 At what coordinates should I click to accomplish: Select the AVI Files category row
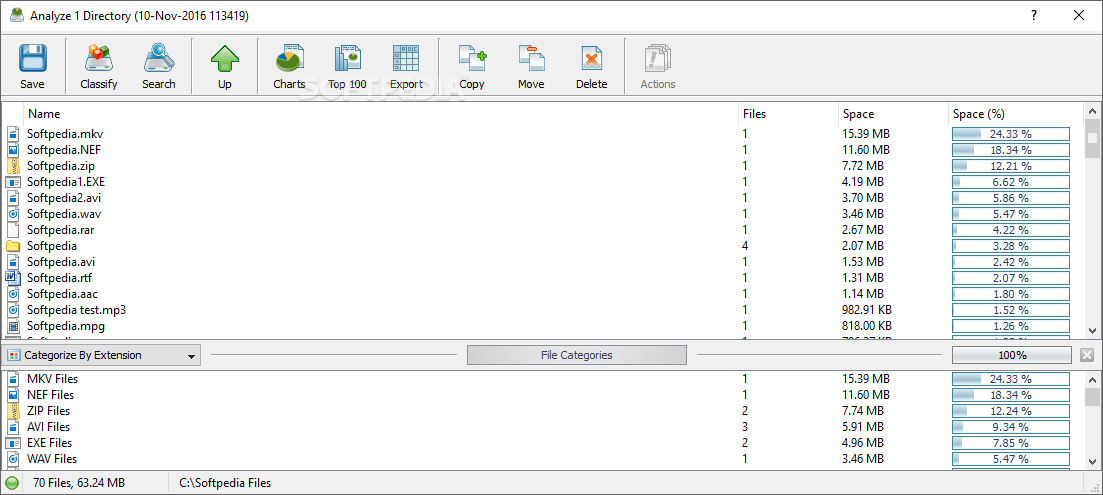pyautogui.click(x=542, y=427)
